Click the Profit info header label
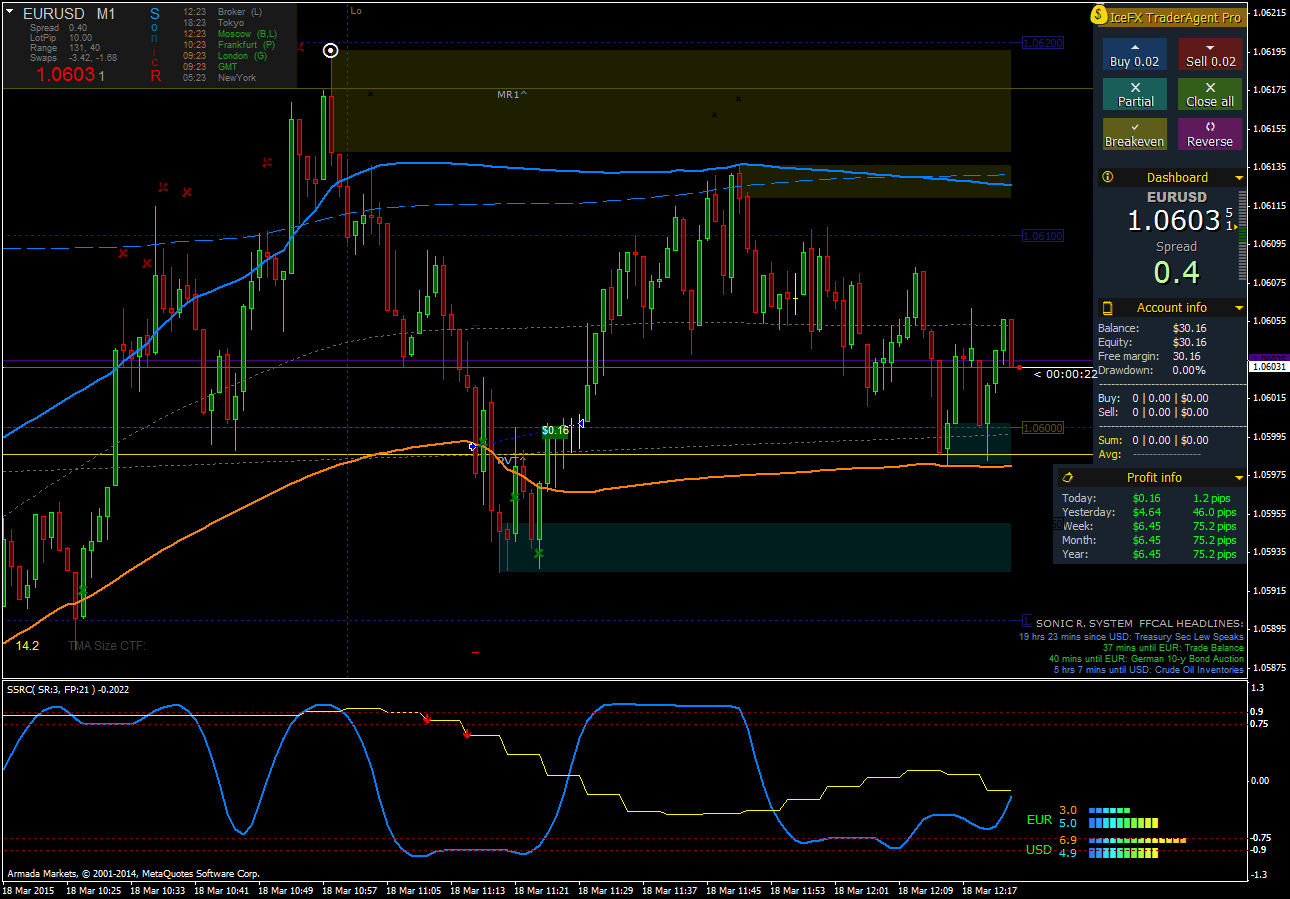 (1154, 478)
